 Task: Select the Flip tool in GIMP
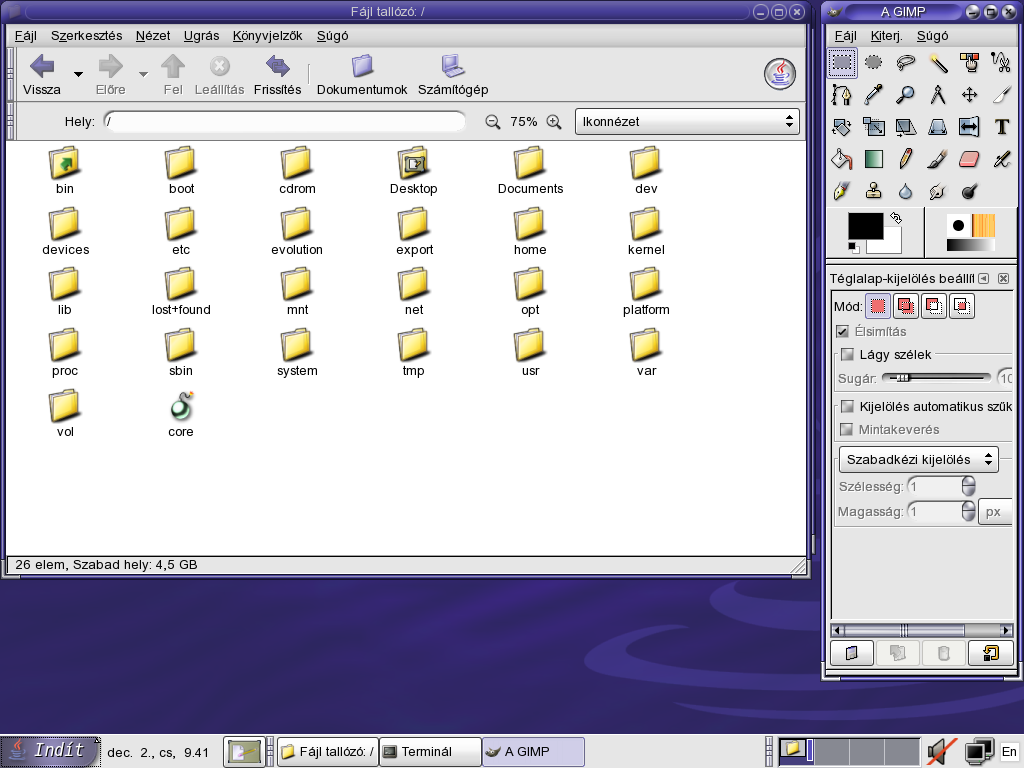969,127
